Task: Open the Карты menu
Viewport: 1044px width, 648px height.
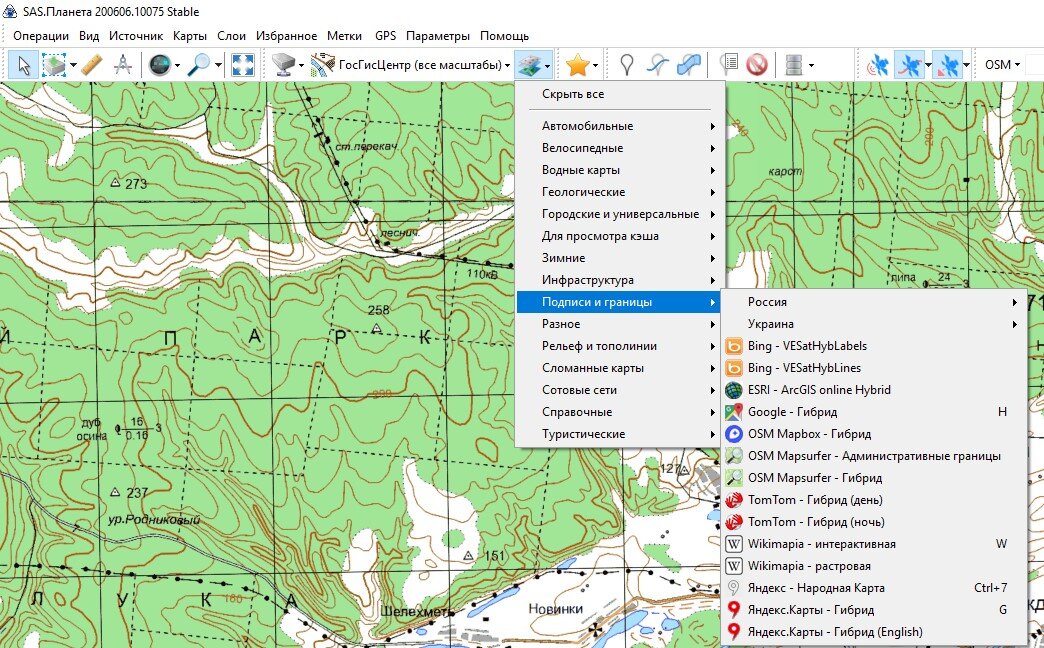Action: pyautogui.click(x=190, y=36)
